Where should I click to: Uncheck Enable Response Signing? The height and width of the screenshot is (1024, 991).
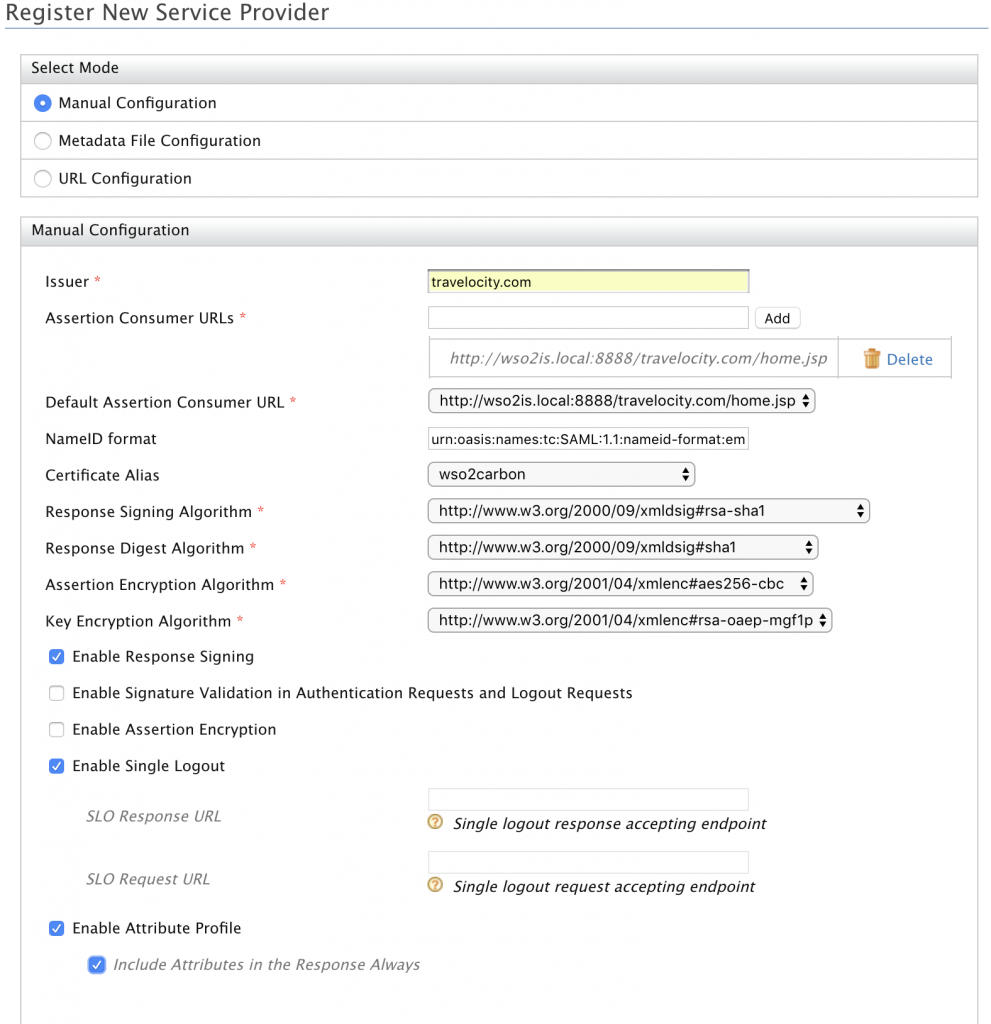[57, 657]
